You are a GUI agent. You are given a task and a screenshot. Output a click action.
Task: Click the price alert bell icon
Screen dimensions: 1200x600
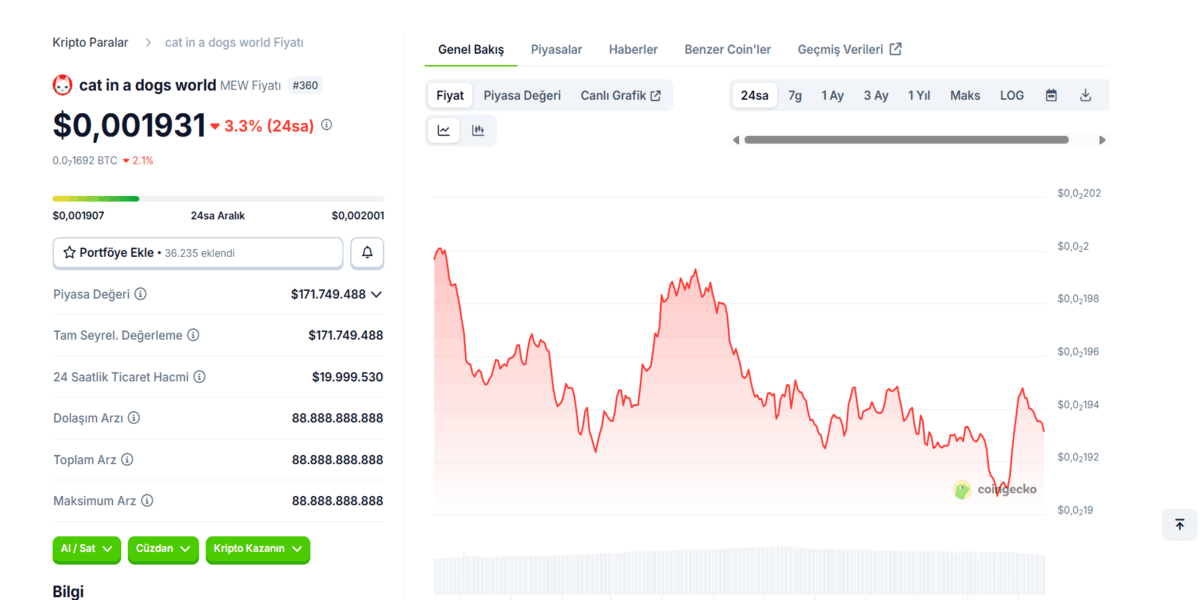coord(367,253)
